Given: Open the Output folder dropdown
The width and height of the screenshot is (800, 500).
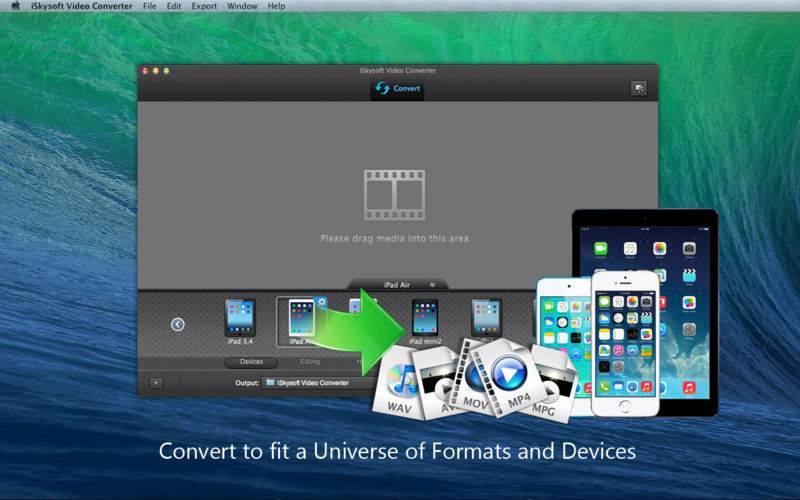Looking at the screenshot, I should pos(319,383).
